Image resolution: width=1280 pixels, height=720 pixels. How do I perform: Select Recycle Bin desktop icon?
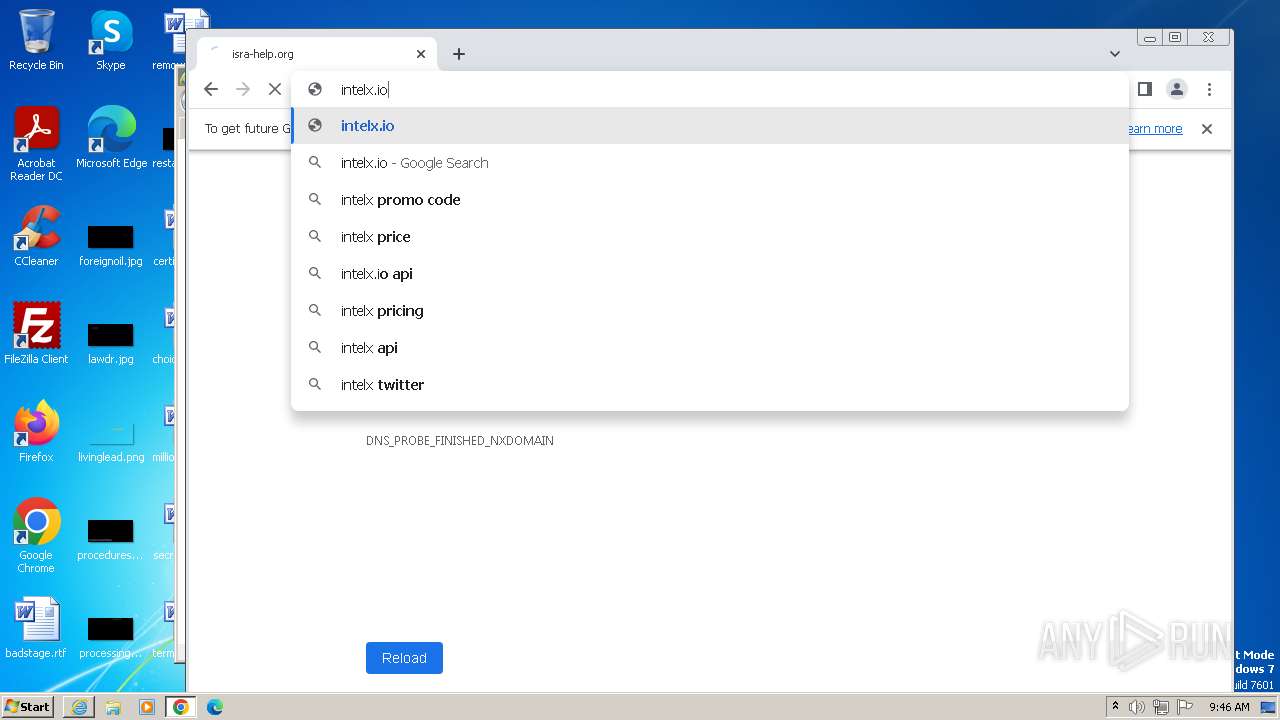coord(36,40)
